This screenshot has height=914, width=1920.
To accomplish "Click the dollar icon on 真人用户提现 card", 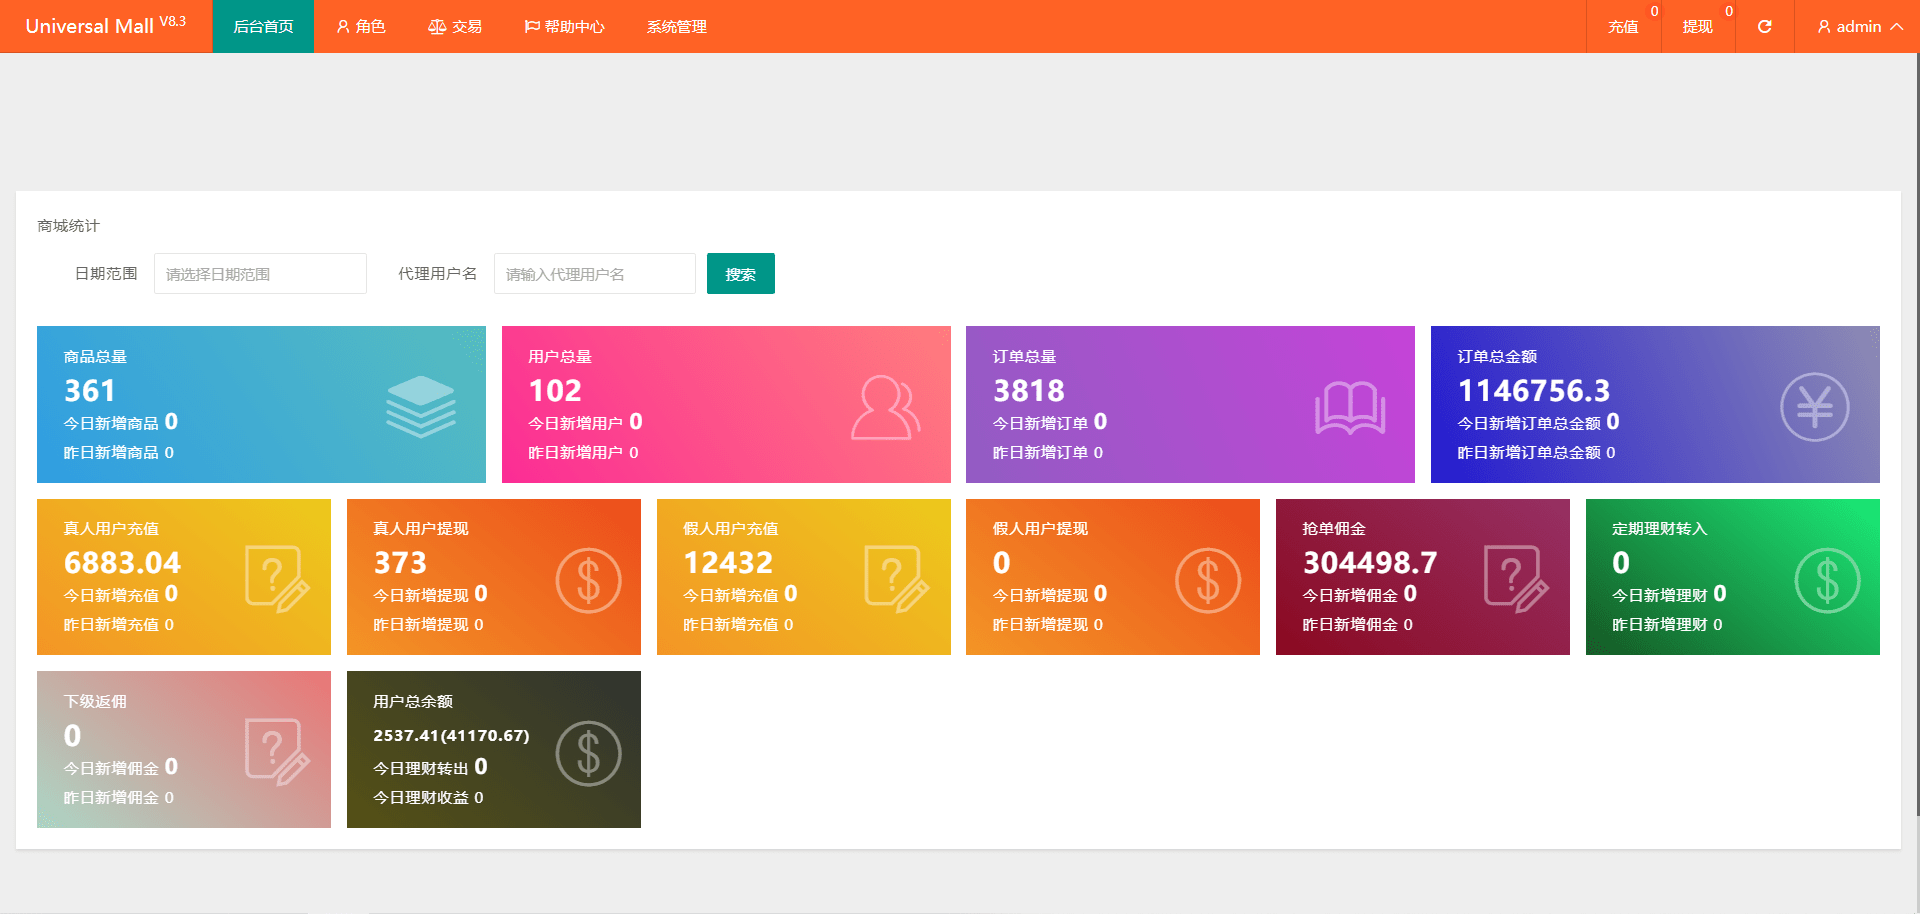I will tap(588, 578).
